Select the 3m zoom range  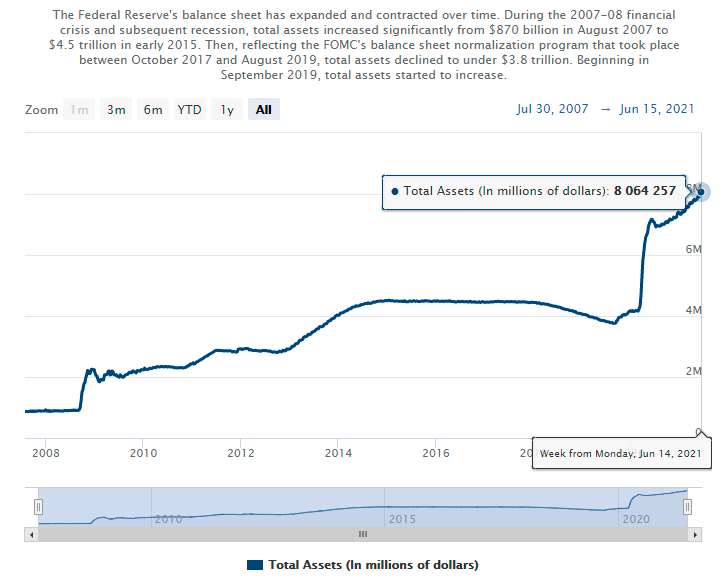(116, 110)
